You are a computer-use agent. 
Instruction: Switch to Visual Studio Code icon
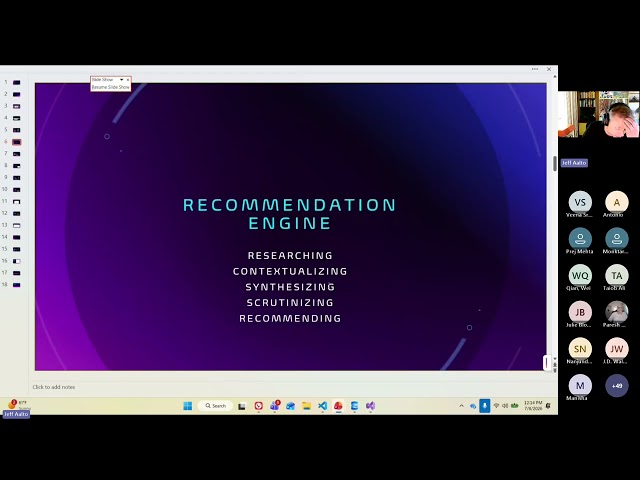point(322,406)
